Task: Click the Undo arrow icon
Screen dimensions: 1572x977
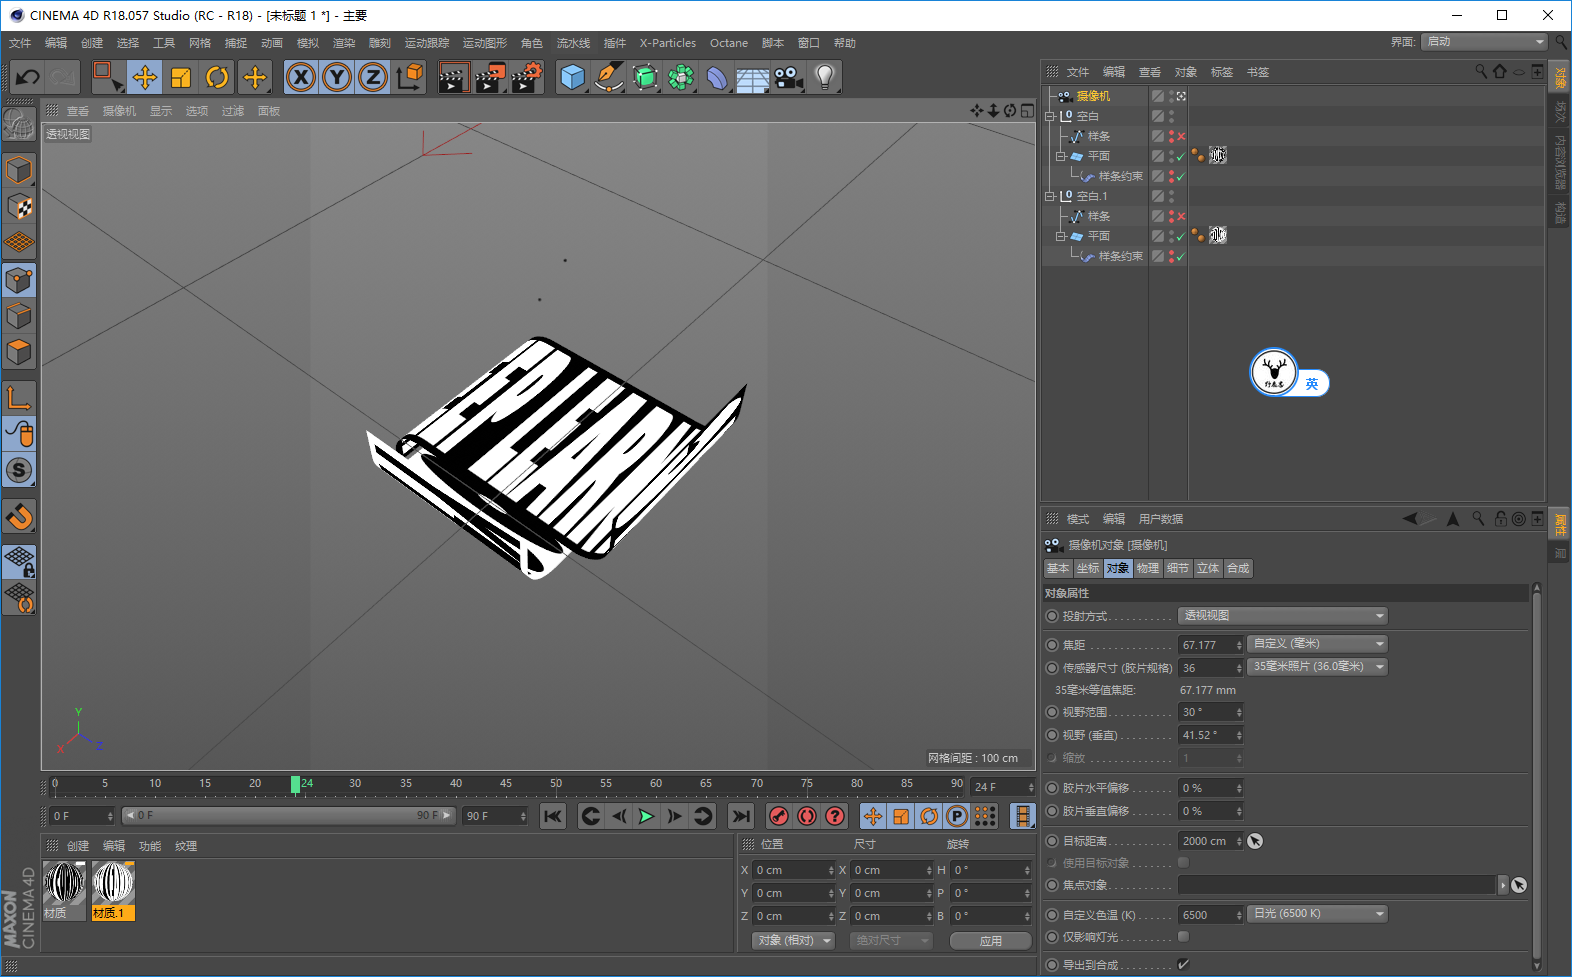Action: 28,77
